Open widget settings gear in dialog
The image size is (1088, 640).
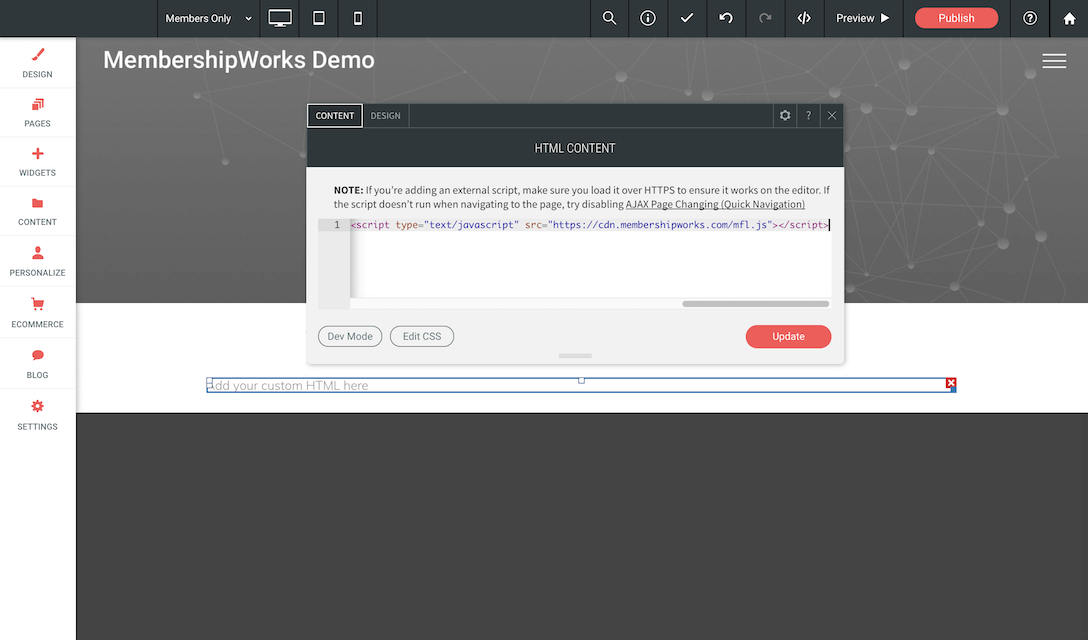point(785,115)
